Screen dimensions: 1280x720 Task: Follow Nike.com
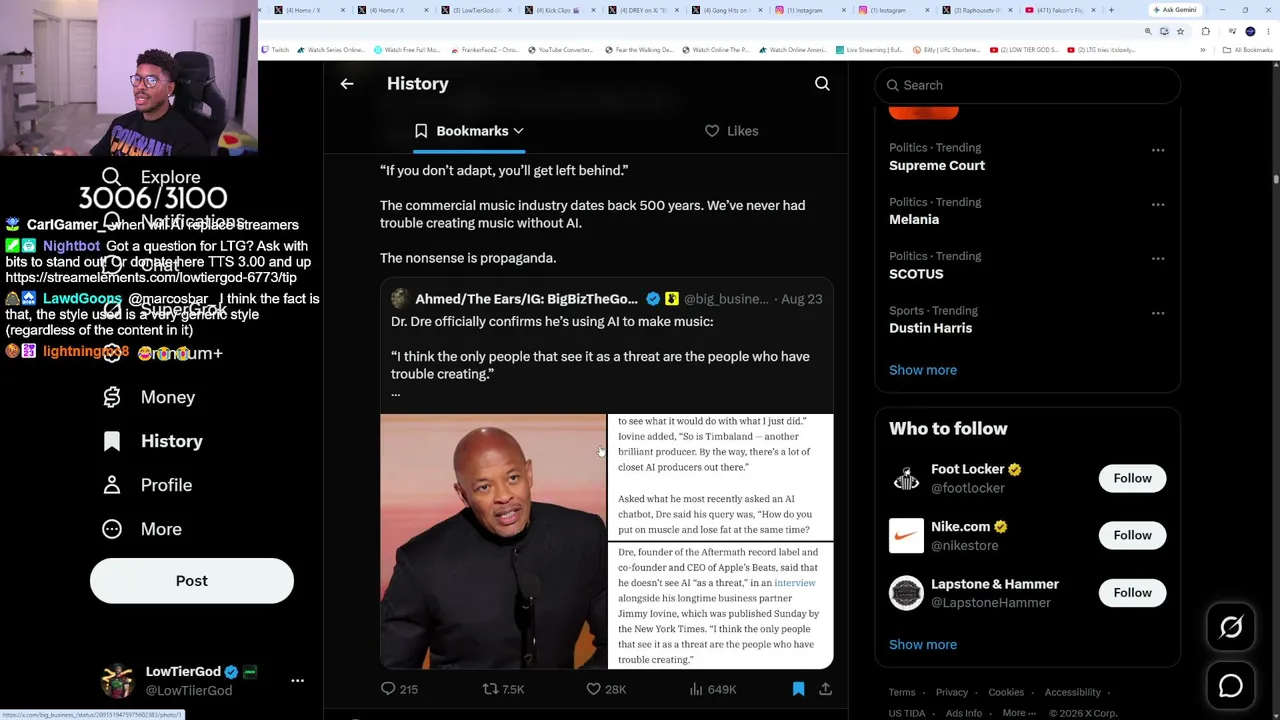tap(1133, 535)
